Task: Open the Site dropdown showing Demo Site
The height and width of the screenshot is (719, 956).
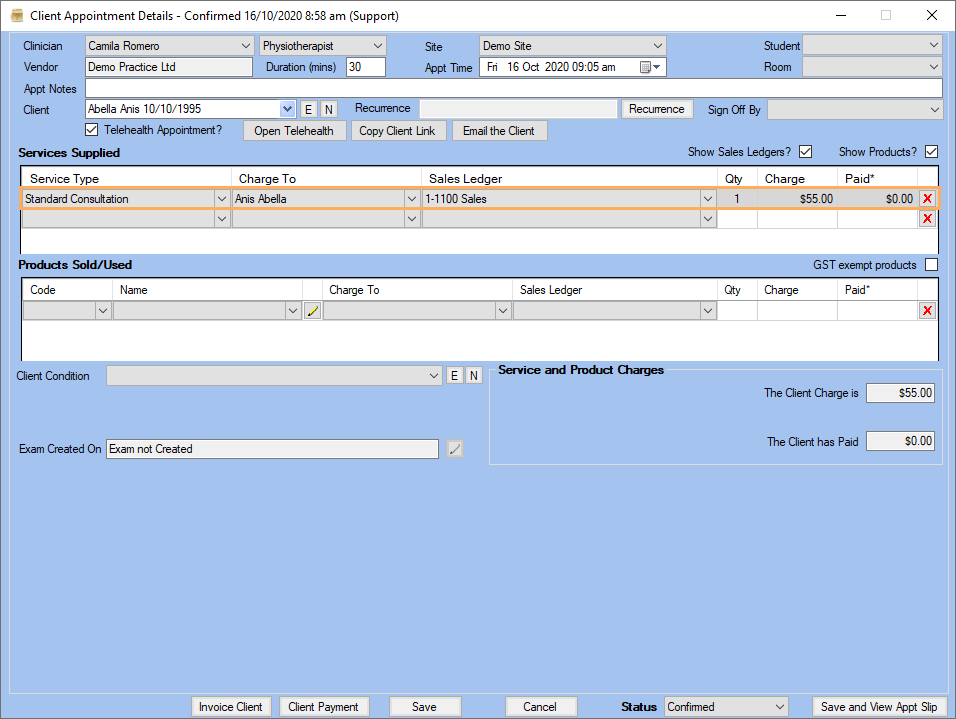Action: click(x=657, y=46)
